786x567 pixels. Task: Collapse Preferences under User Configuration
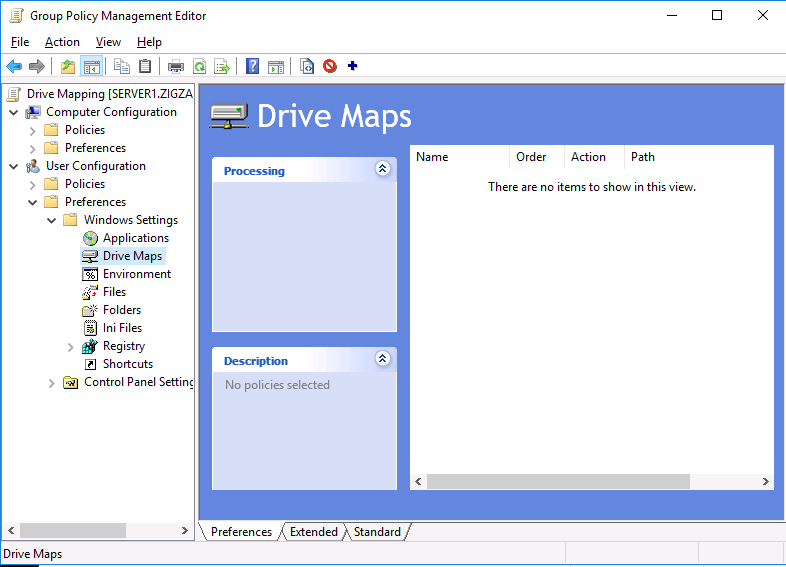click(x=33, y=203)
